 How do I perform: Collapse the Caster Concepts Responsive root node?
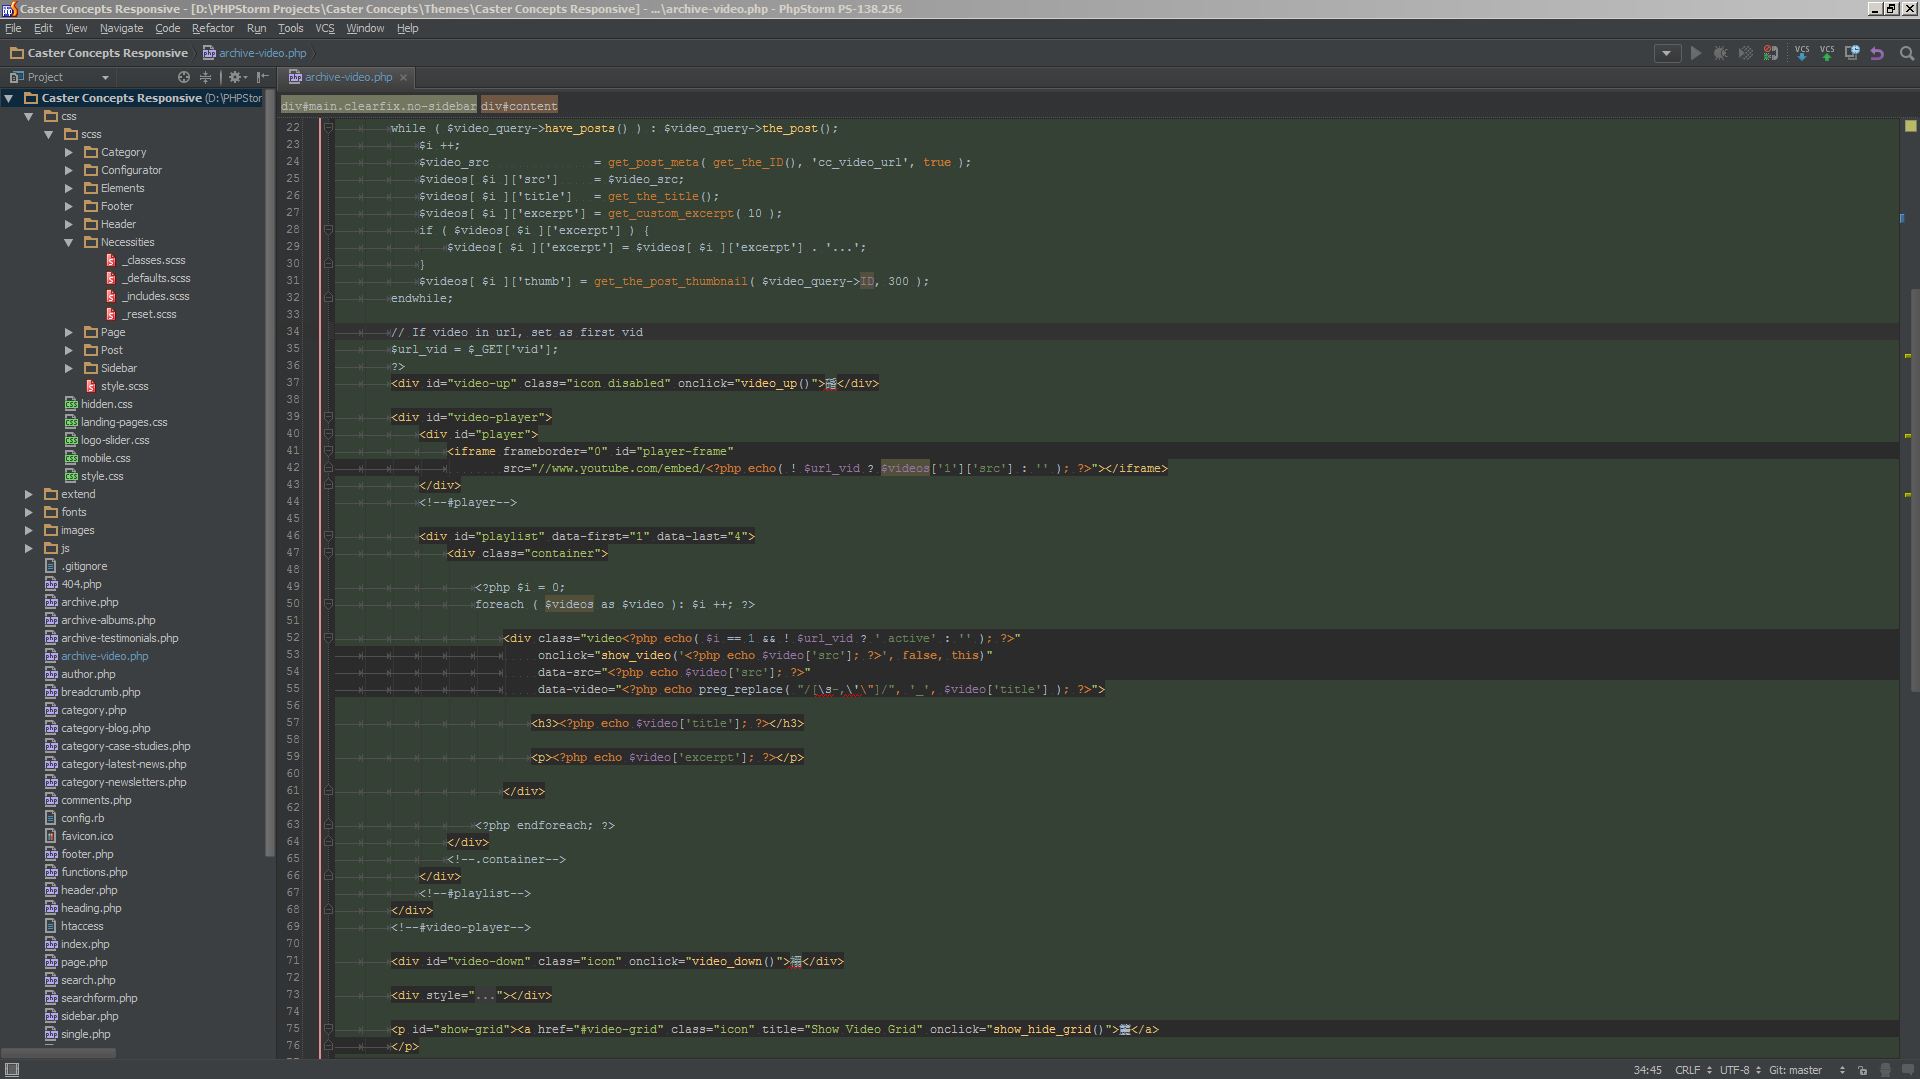click(x=9, y=98)
